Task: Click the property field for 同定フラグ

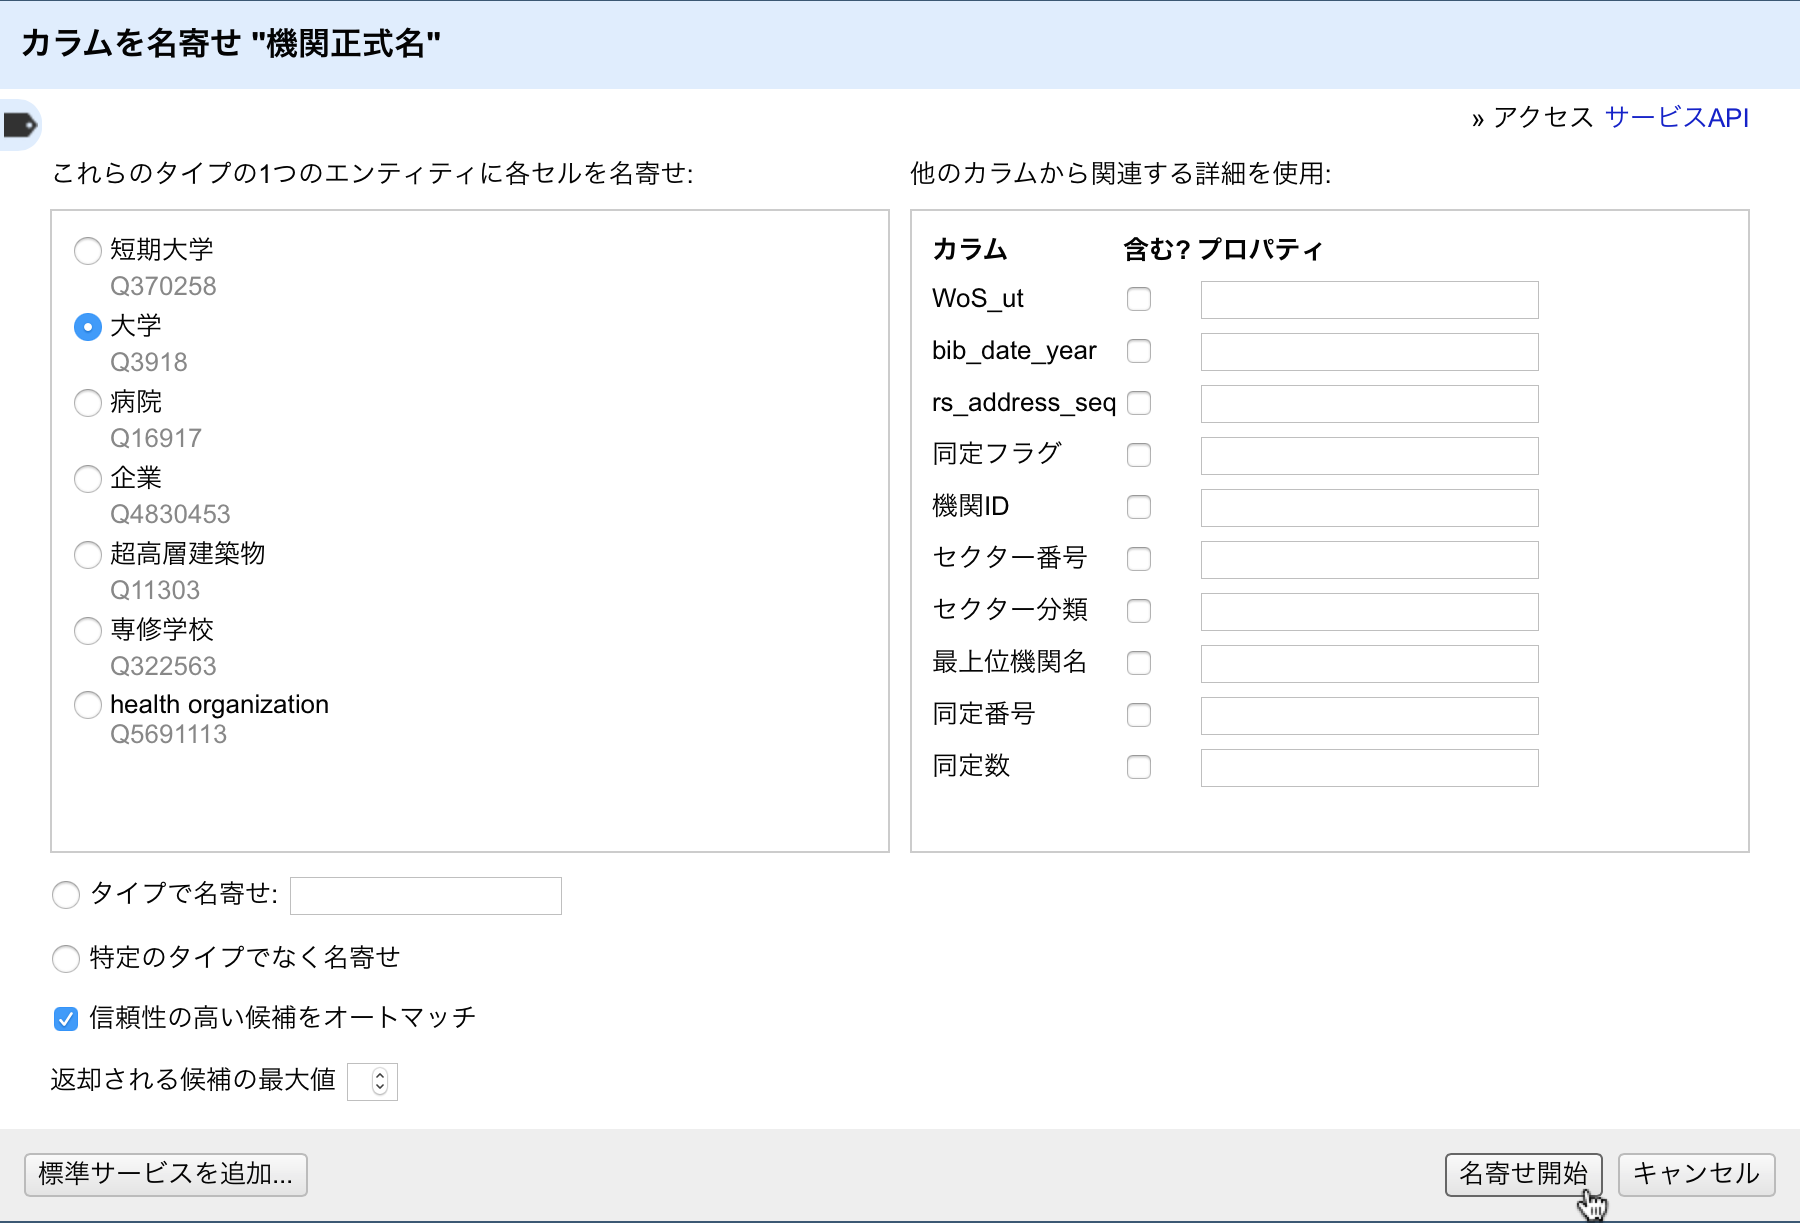Action: click(x=1370, y=456)
